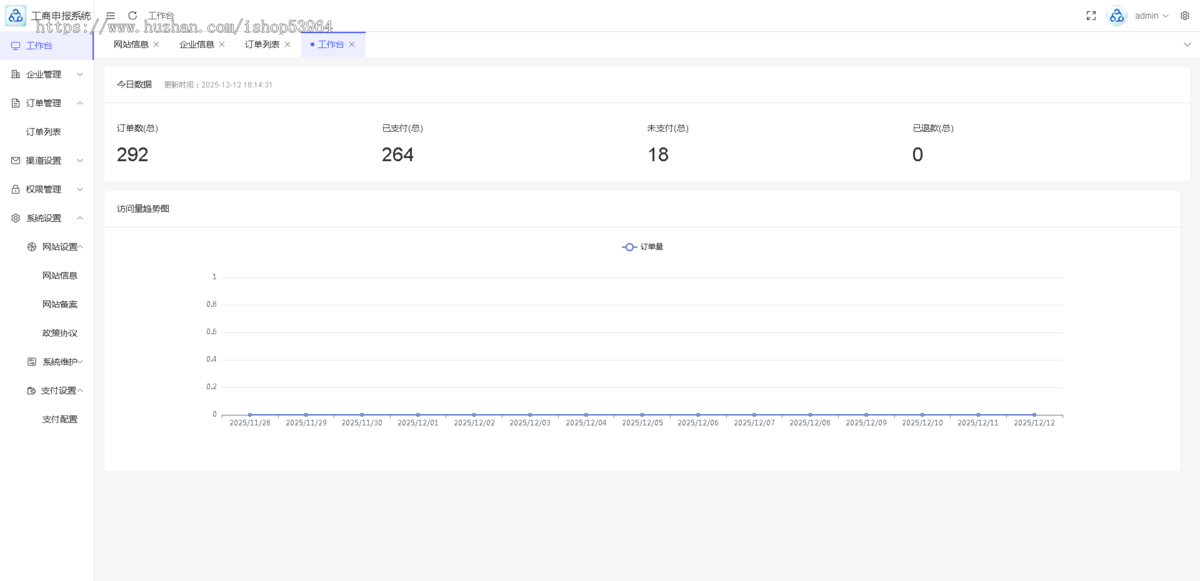
Task: Click the chart data point for 2025/12/05
Action: click(x=642, y=414)
